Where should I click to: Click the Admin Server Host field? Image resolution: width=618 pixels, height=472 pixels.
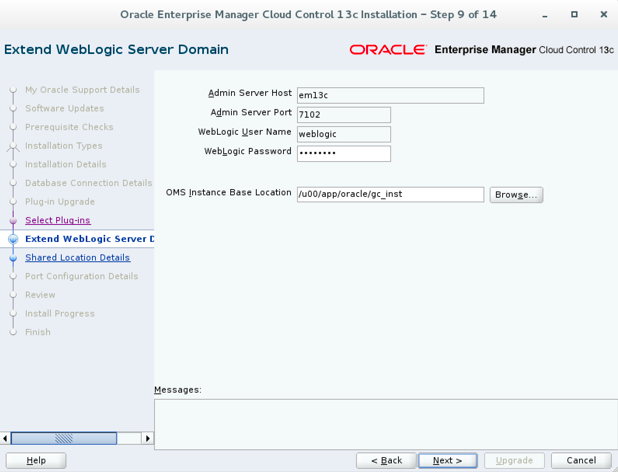[390, 95]
